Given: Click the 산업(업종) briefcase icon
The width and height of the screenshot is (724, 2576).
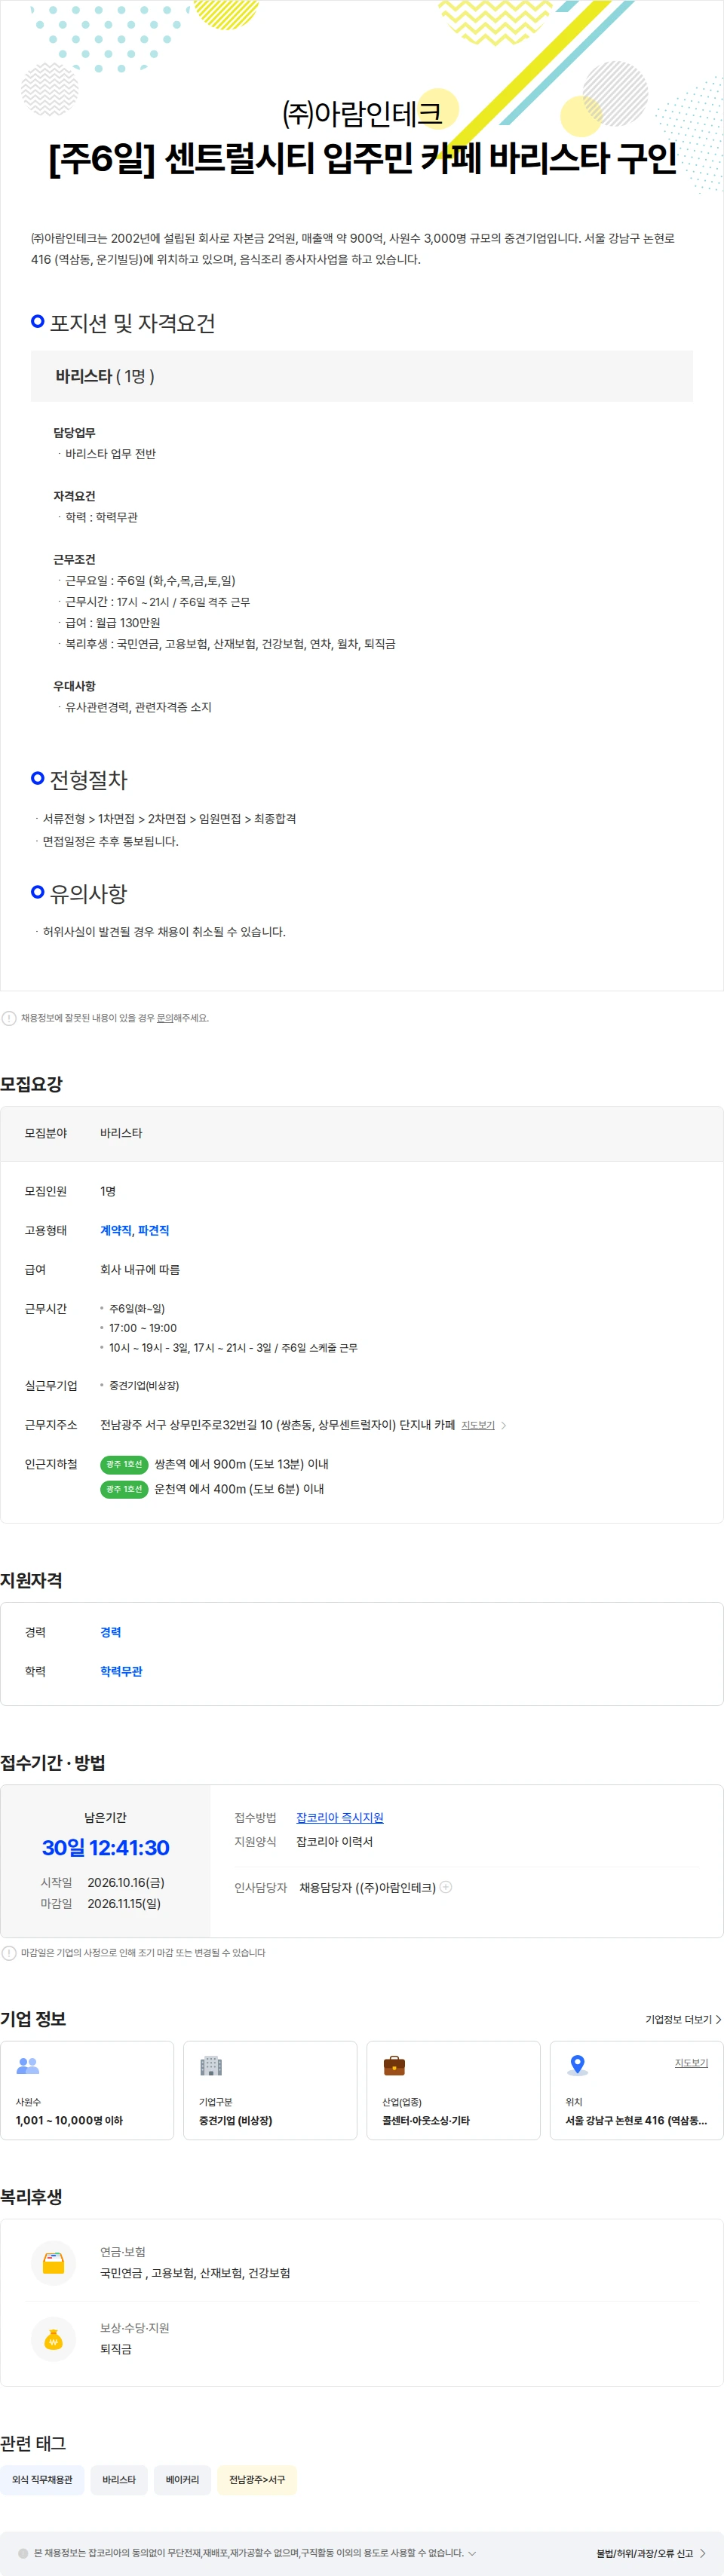Looking at the screenshot, I should (395, 2065).
